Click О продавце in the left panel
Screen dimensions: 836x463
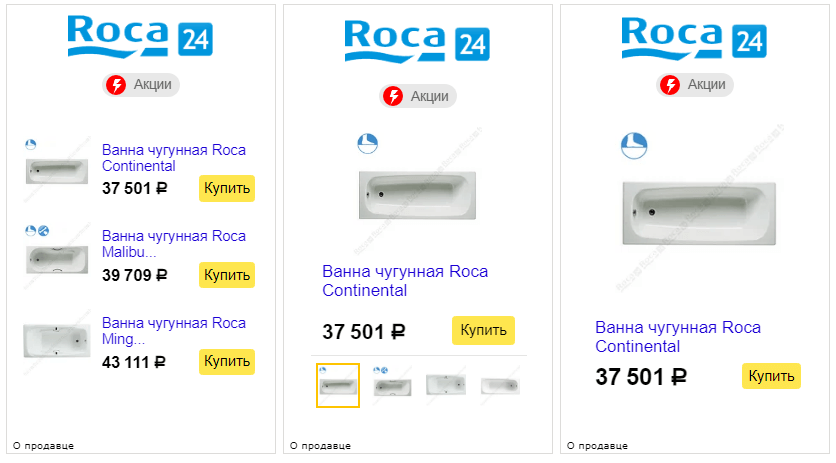coord(45,446)
